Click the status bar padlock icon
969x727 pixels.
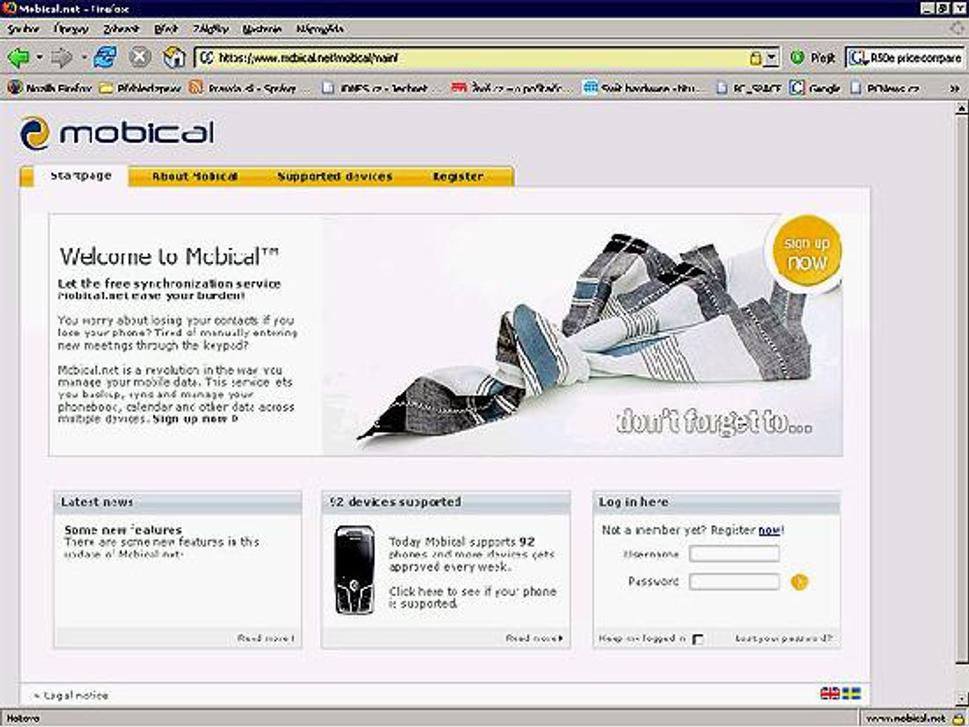click(959, 718)
